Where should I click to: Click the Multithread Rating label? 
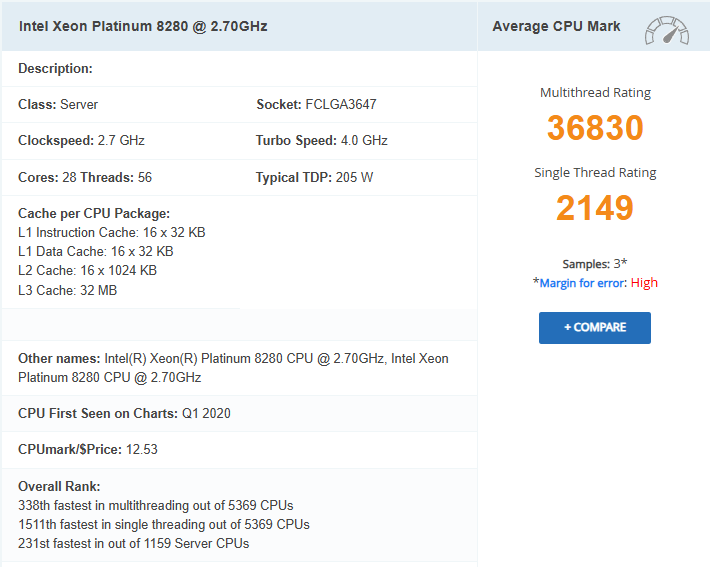[x=595, y=92]
